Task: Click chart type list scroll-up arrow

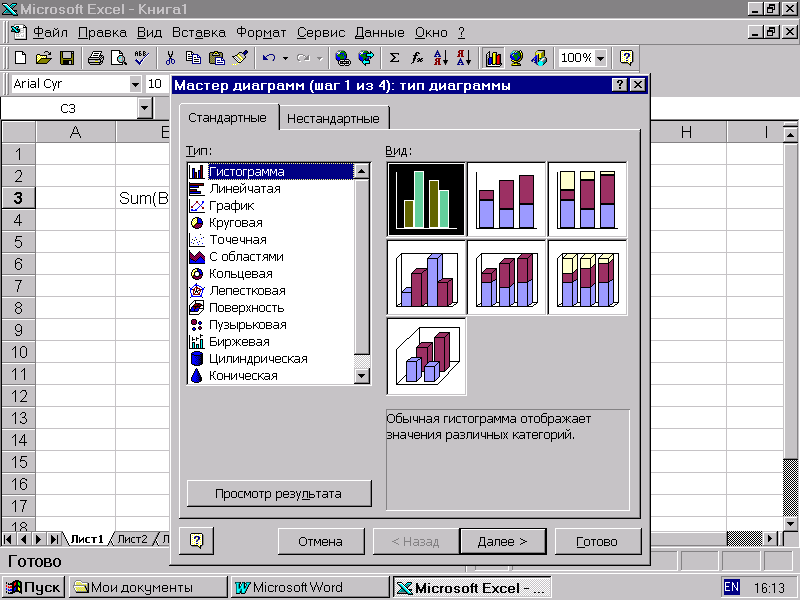Action: pos(362,171)
